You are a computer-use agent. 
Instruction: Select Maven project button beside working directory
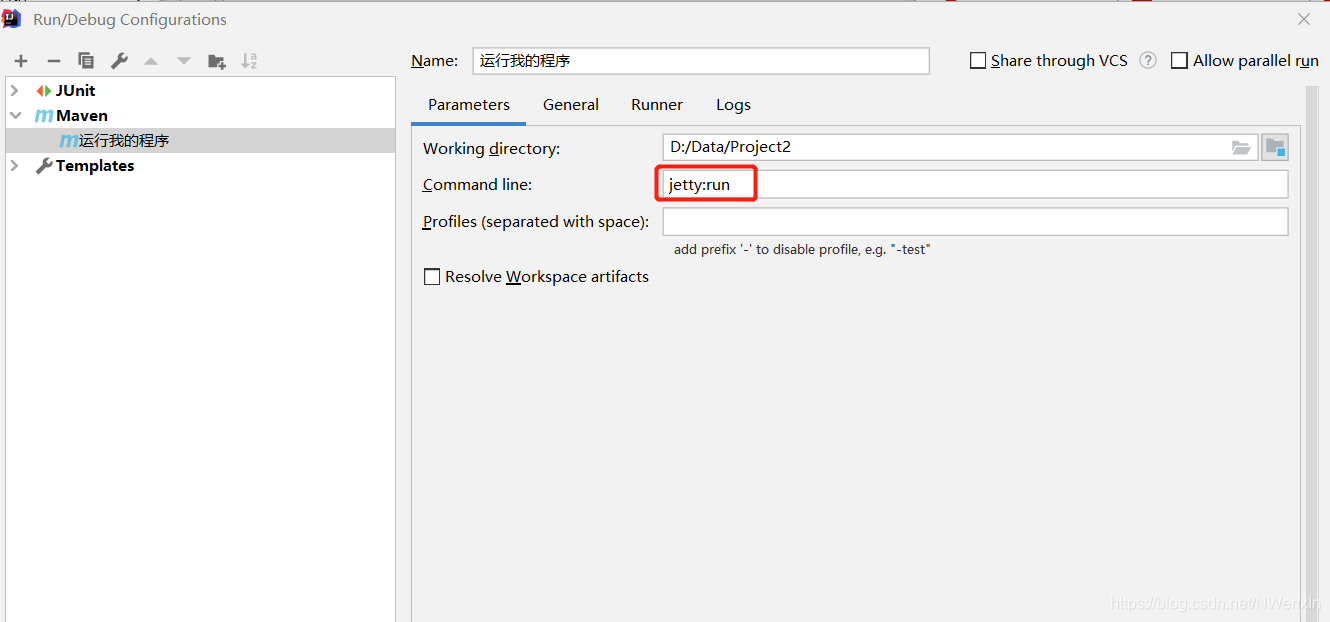(1275, 147)
